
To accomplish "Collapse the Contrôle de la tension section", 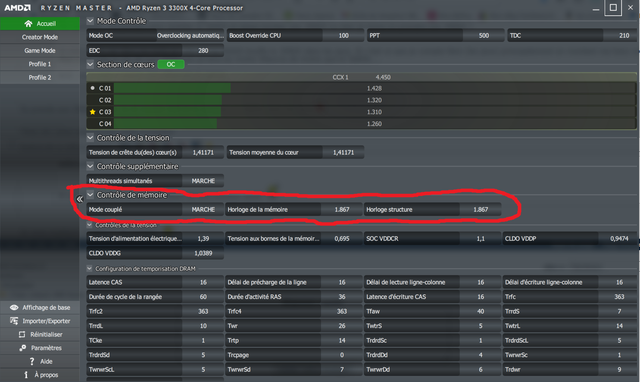I will pyautogui.click(x=90, y=138).
